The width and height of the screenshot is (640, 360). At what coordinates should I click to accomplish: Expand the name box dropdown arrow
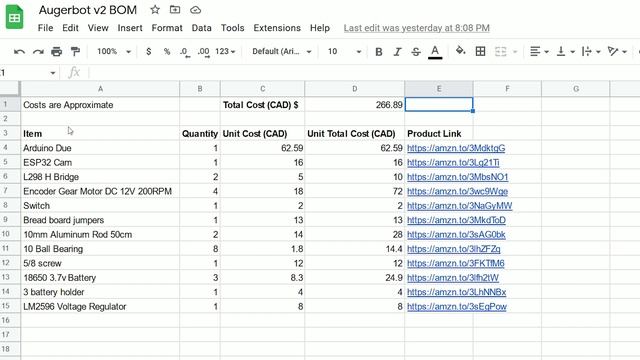pyautogui.click(x=53, y=73)
